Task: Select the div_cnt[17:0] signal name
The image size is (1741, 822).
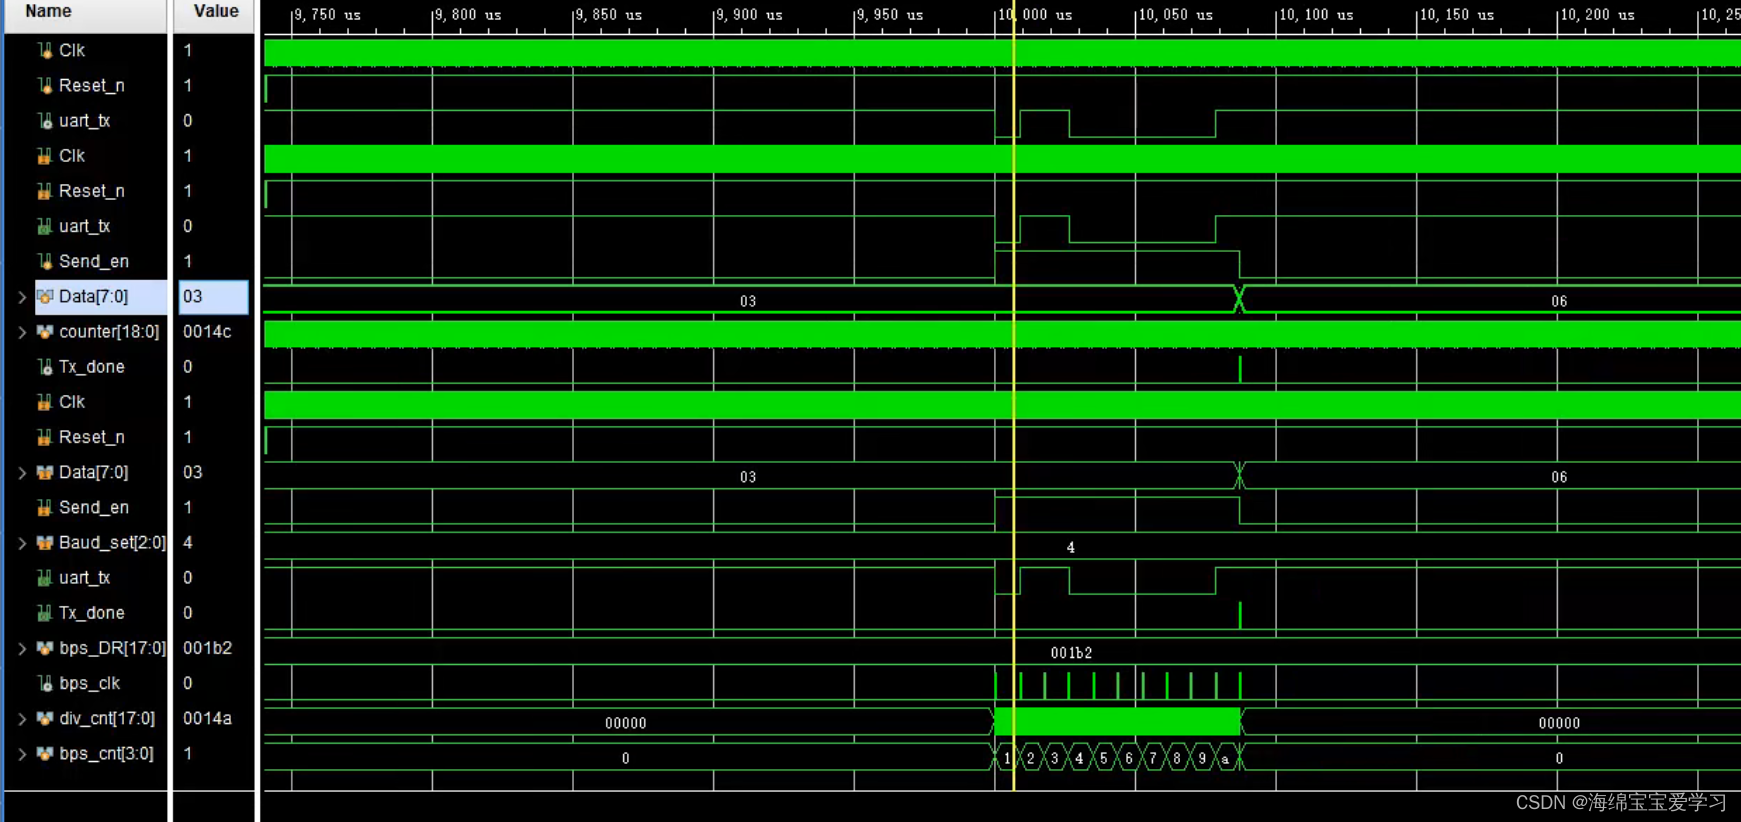Action: tap(107, 719)
